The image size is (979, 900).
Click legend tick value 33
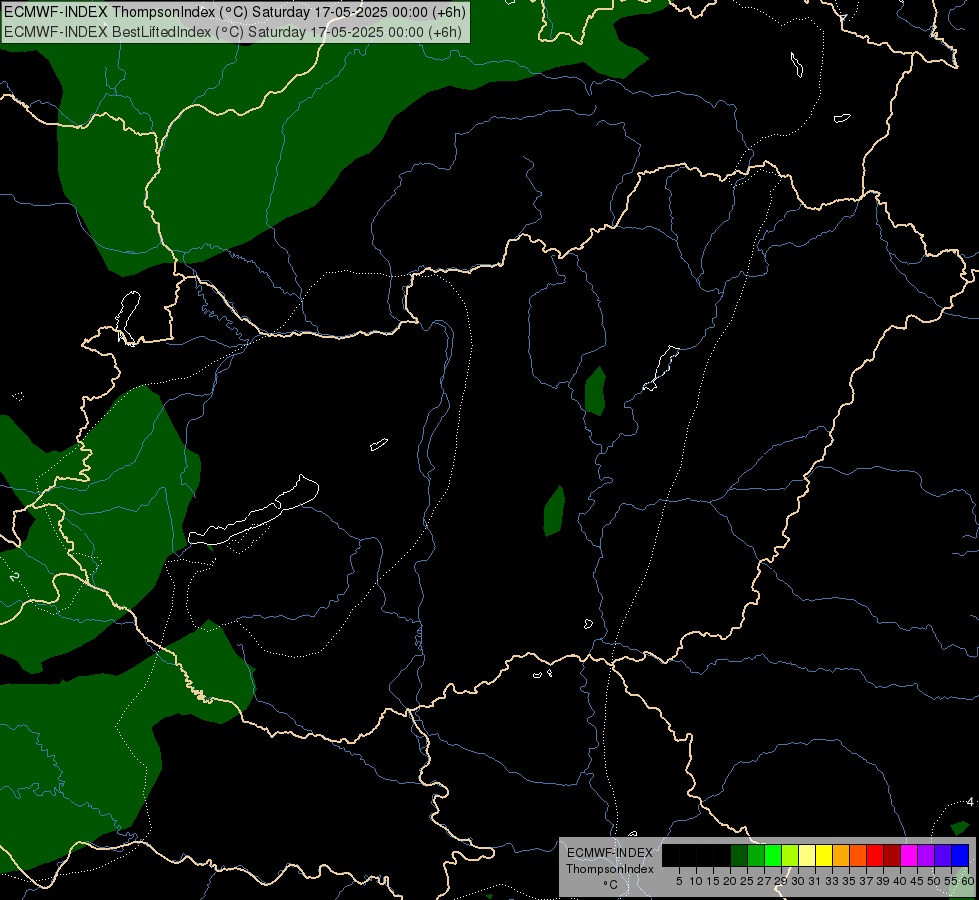coord(832,881)
